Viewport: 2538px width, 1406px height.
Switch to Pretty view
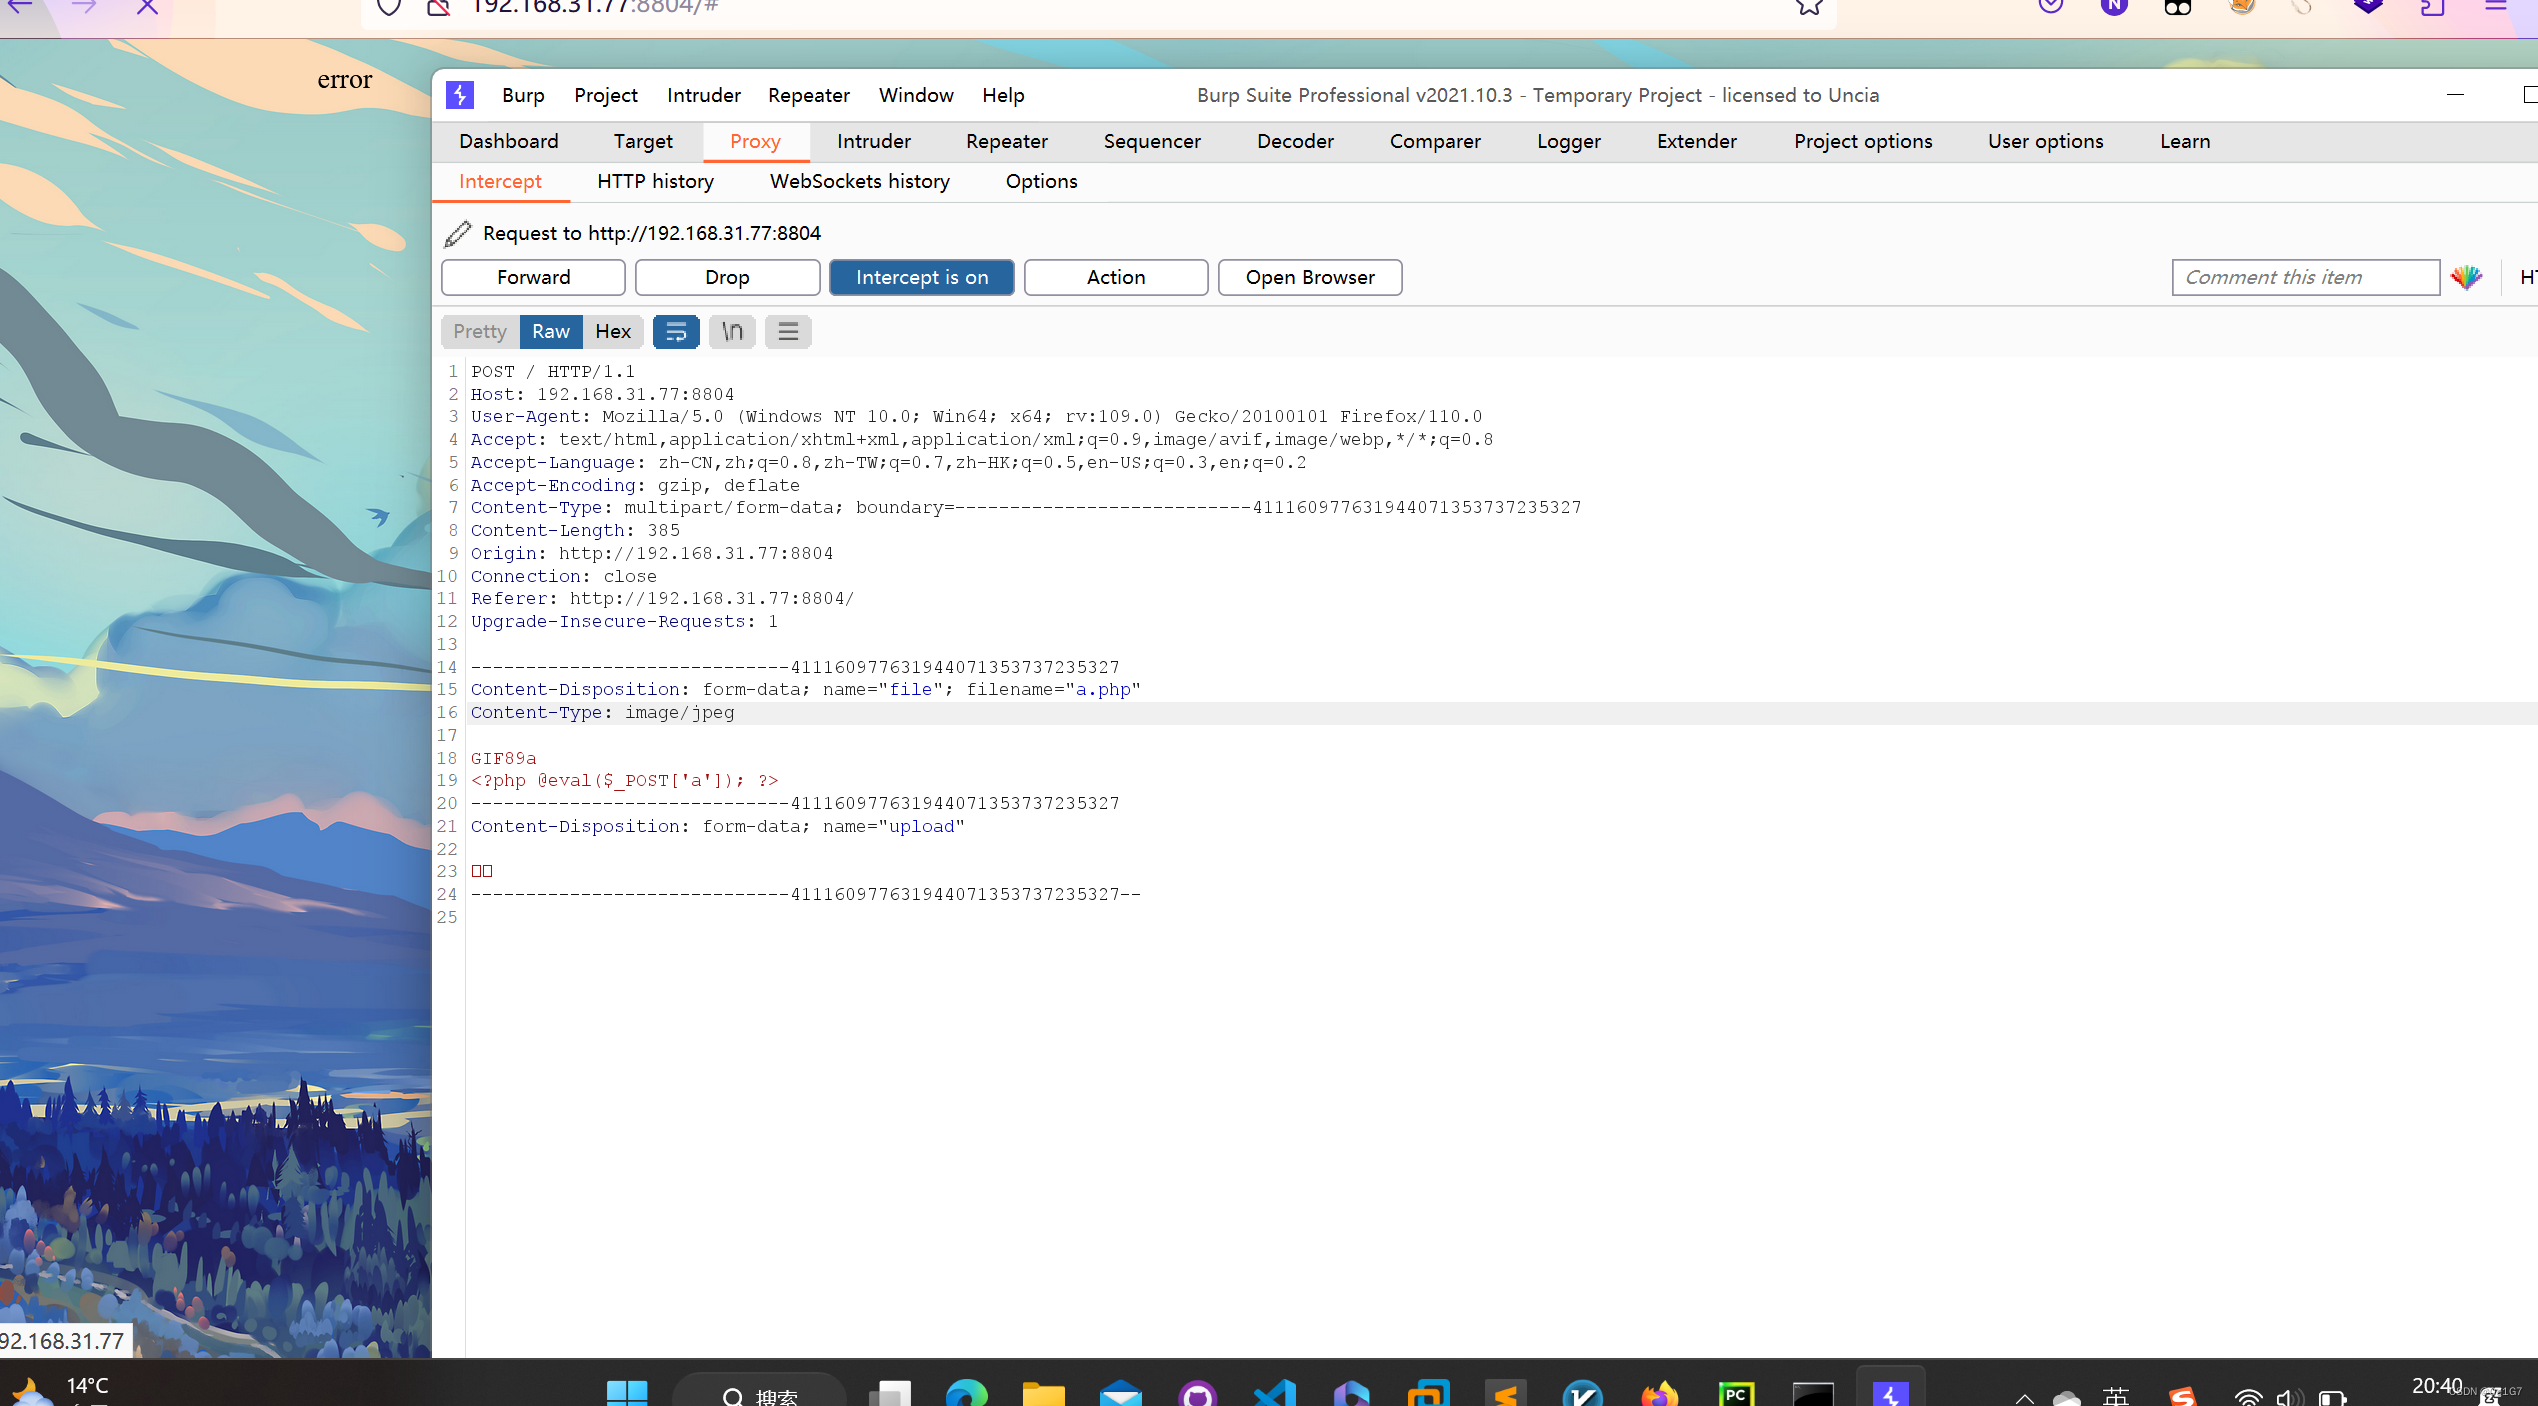click(480, 332)
